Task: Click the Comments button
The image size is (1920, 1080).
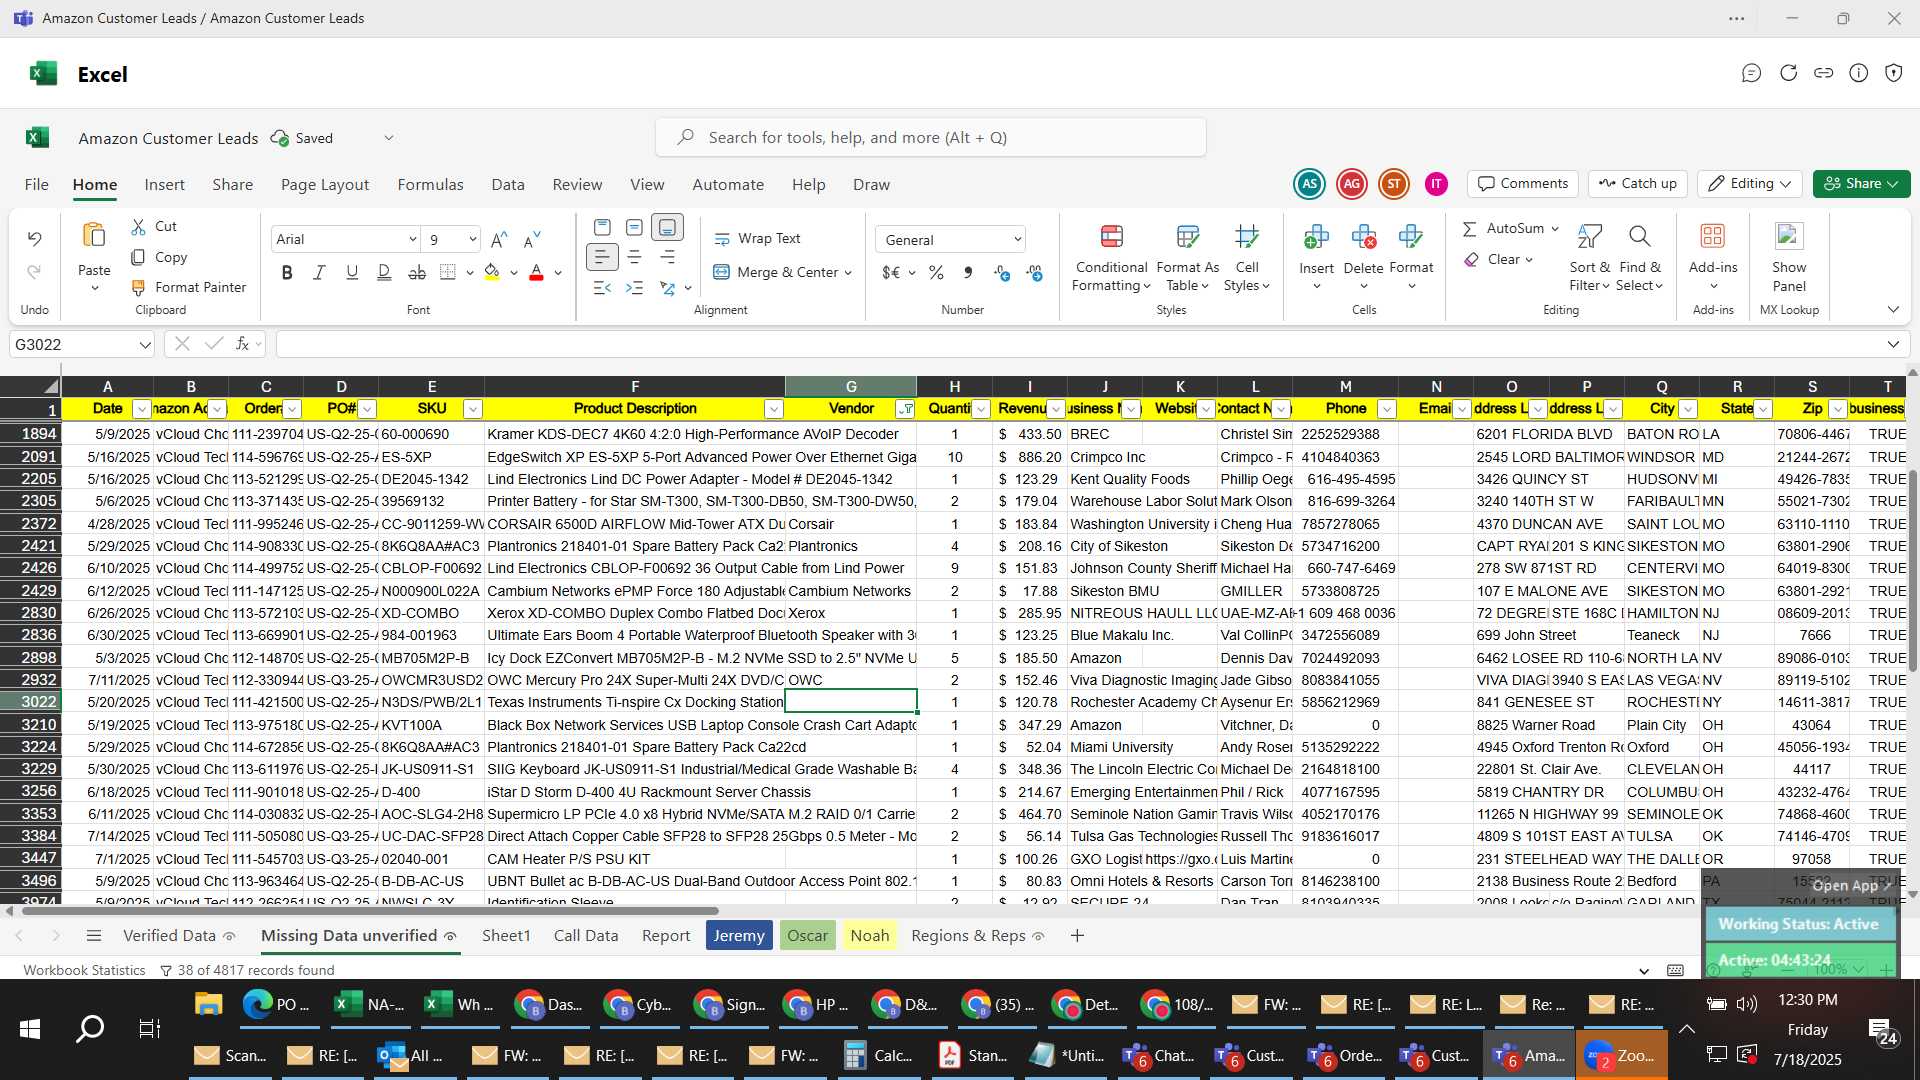Action: tap(1523, 184)
